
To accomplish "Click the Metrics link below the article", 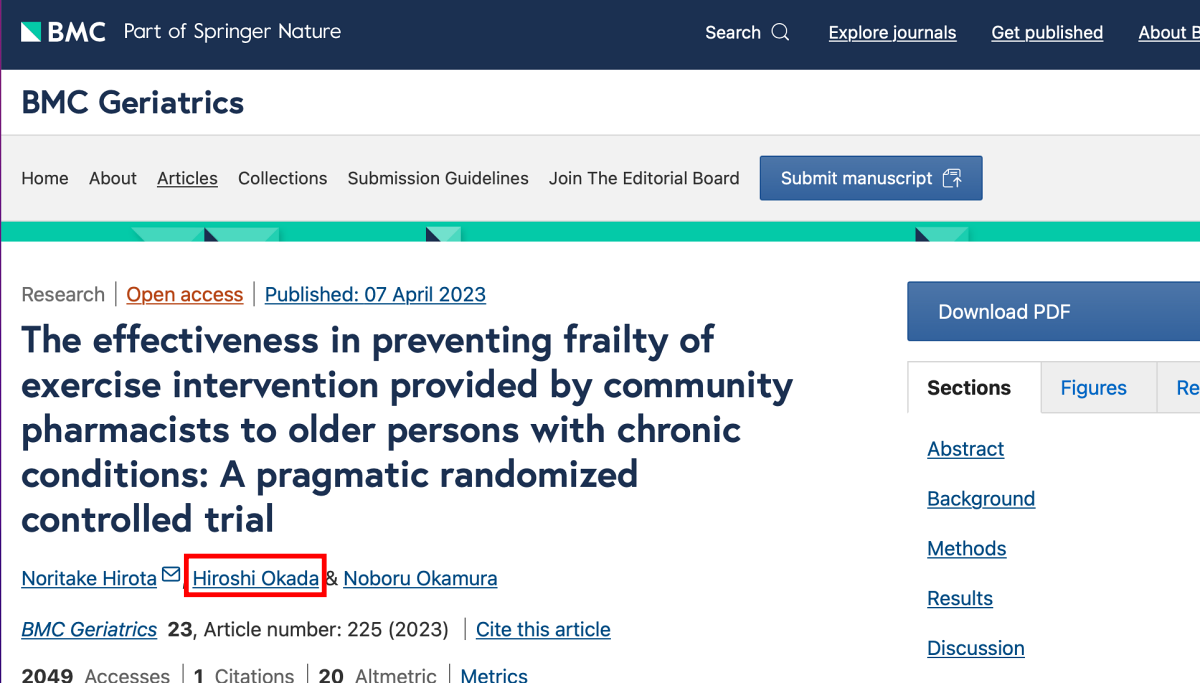I will pyautogui.click(x=494, y=675).
